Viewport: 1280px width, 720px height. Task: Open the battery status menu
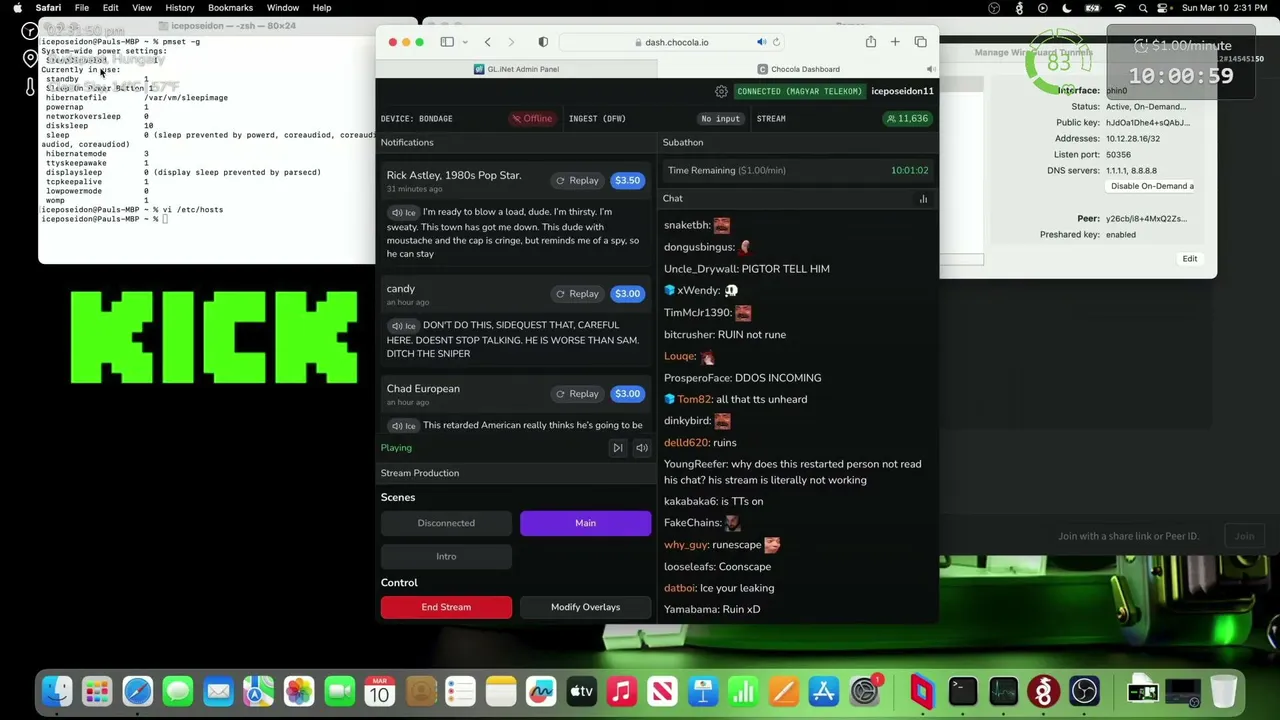click(1092, 8)
